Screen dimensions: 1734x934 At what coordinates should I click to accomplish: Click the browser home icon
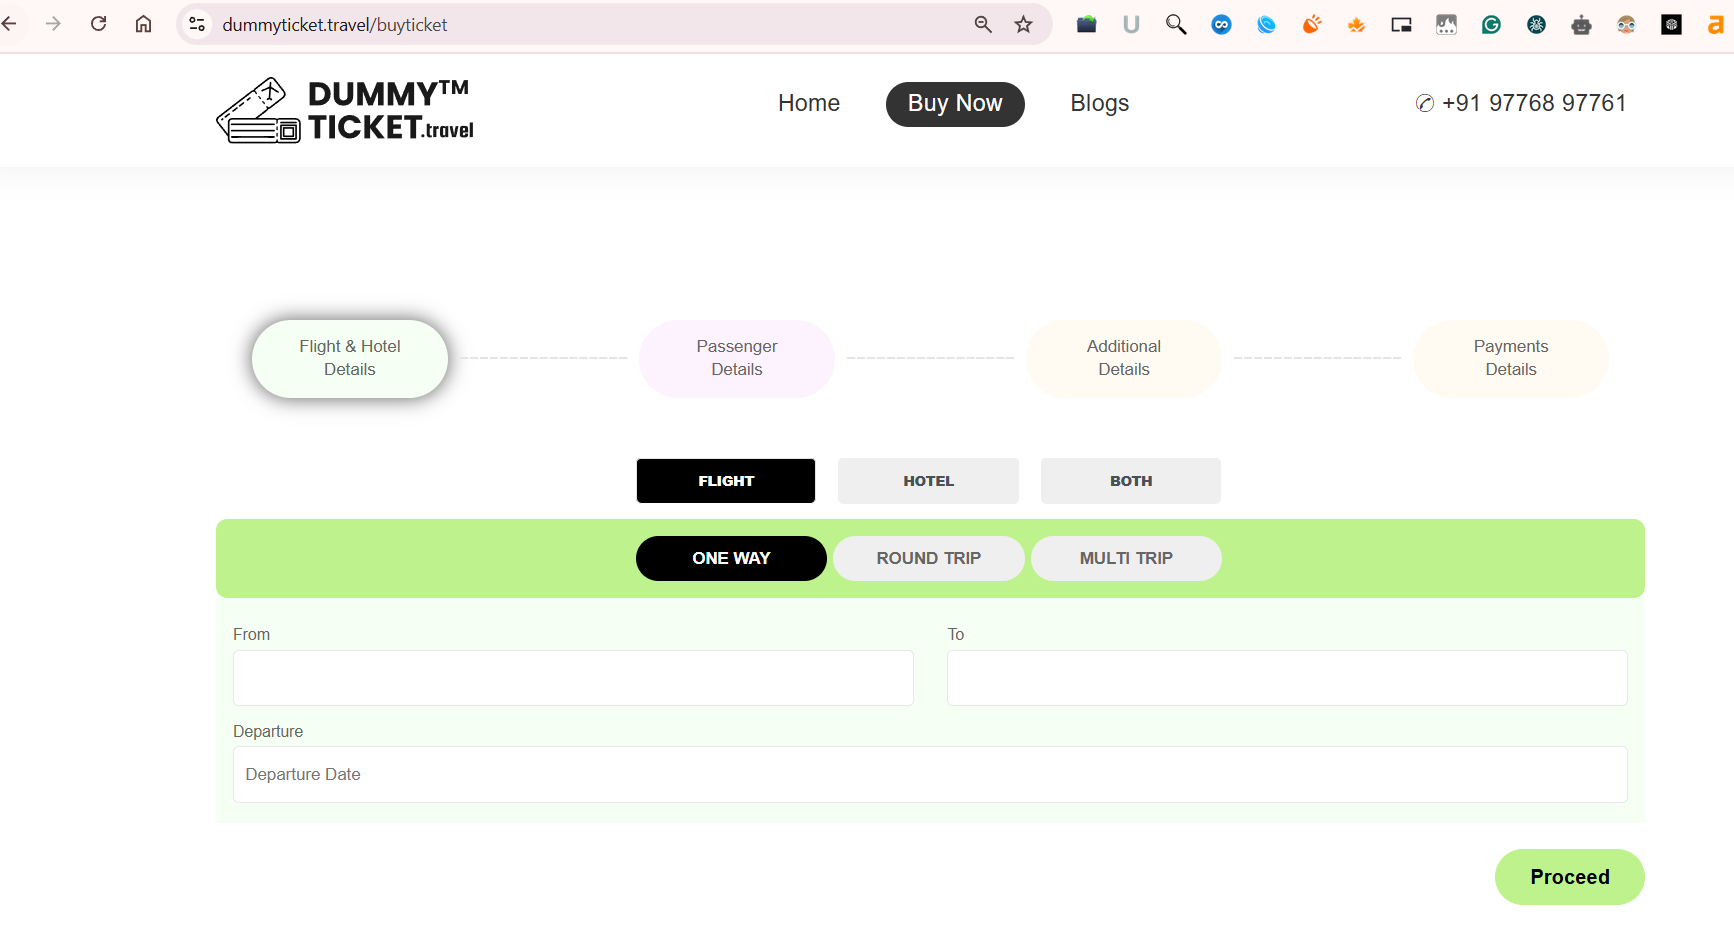tap(144, 24)
